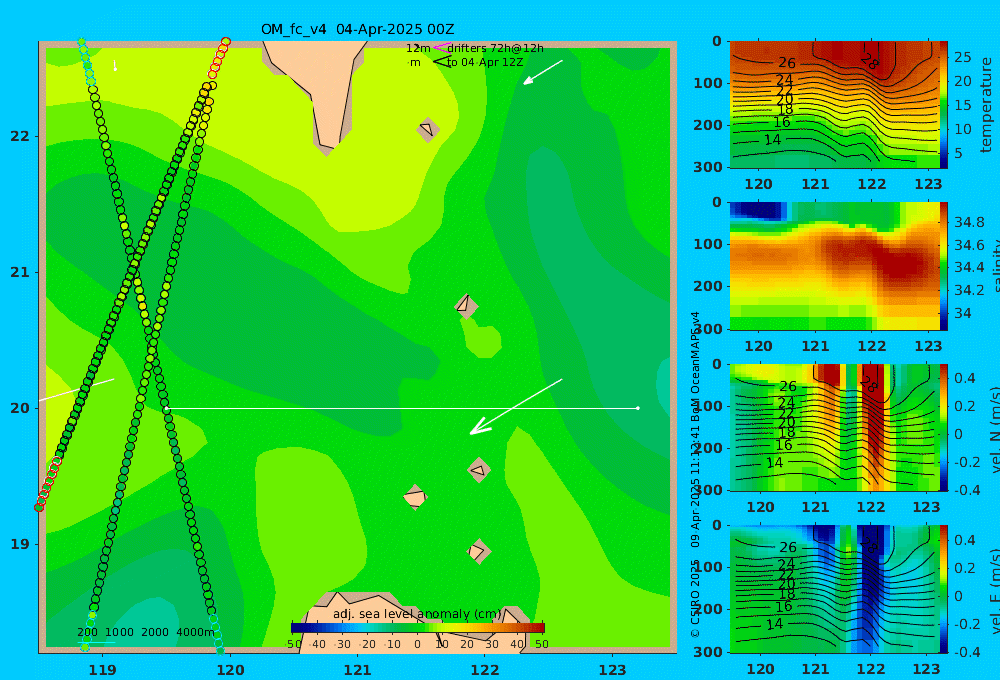Click the '300' depth label of the salinity panel
Image resolution: width=1000 pixels, height=680 pixels.
pos(708,329)
